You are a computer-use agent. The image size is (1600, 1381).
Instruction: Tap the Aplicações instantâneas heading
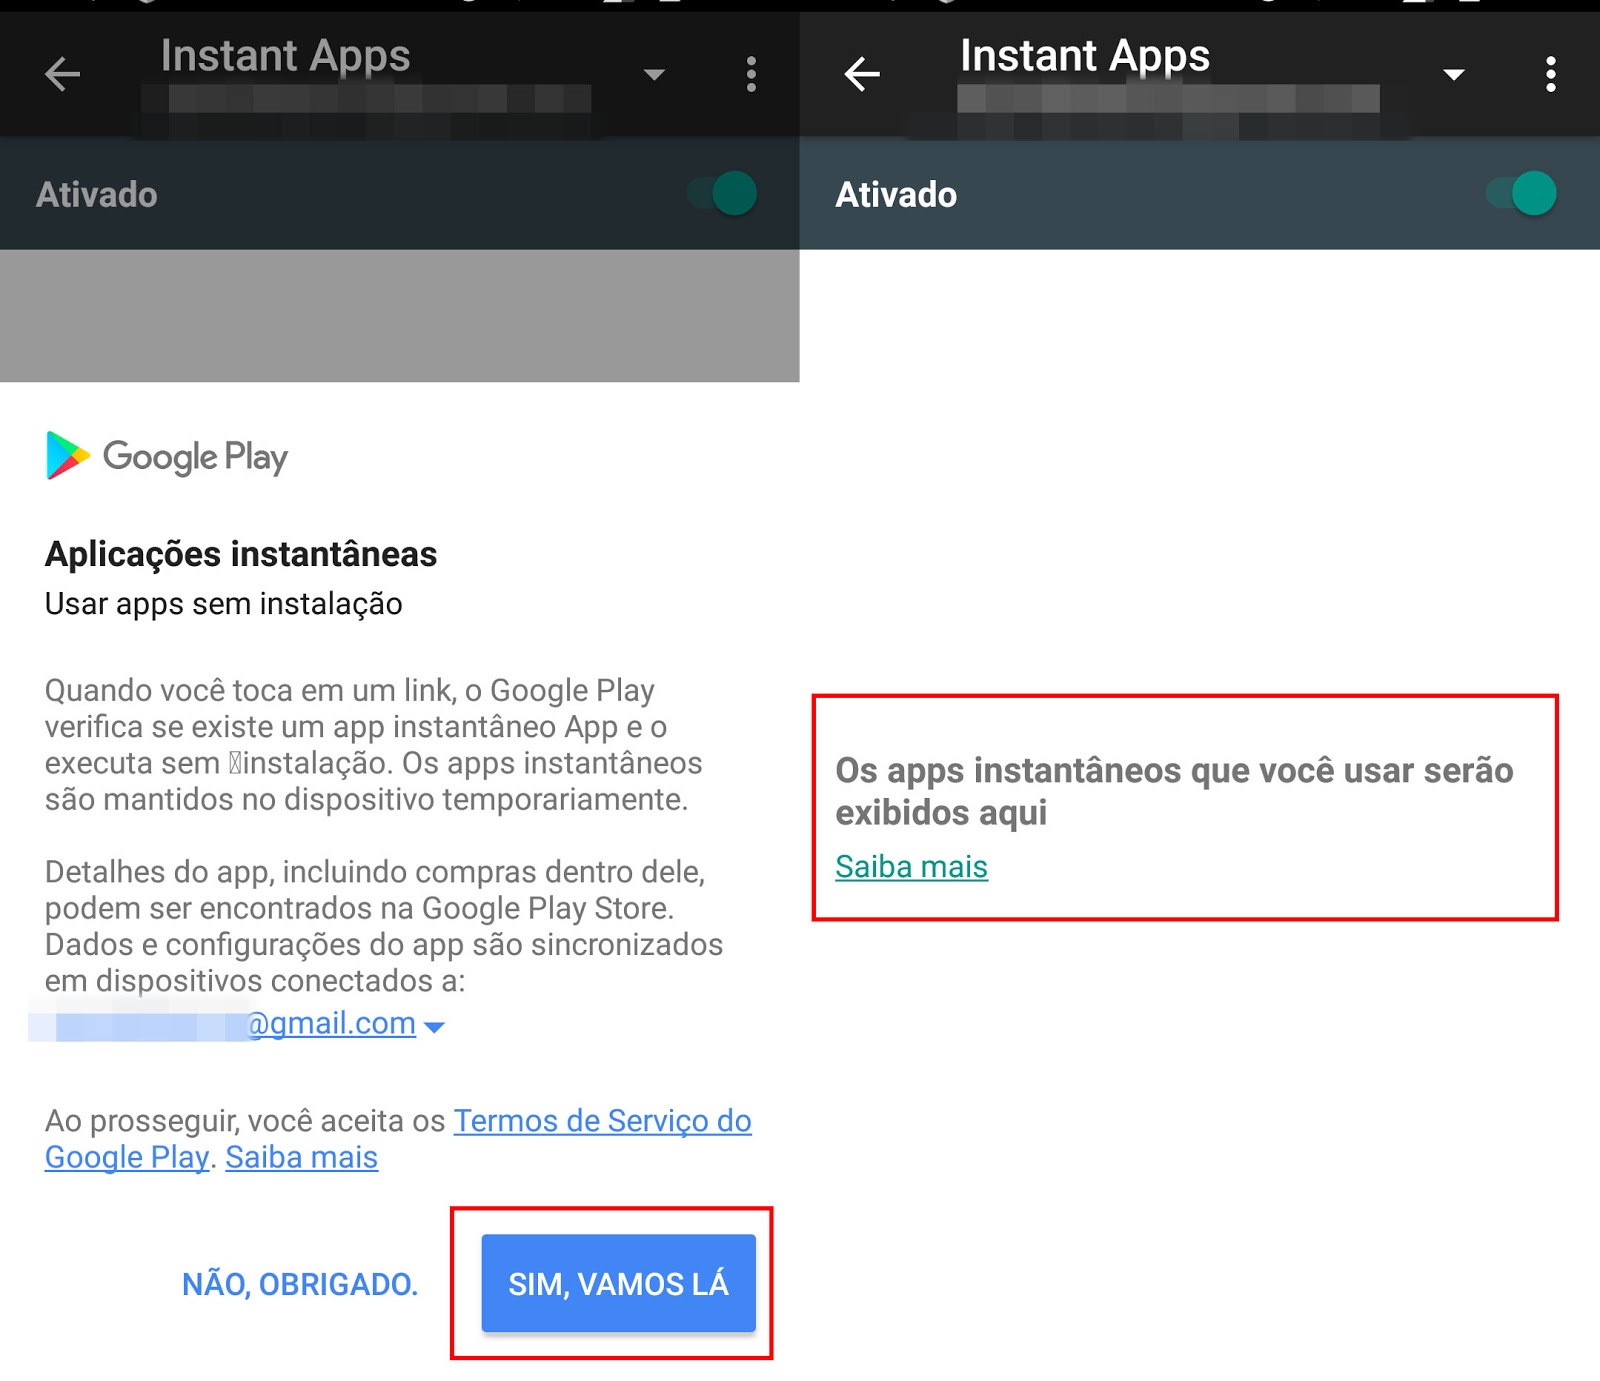pyautogui.click(x=241, y=554)
